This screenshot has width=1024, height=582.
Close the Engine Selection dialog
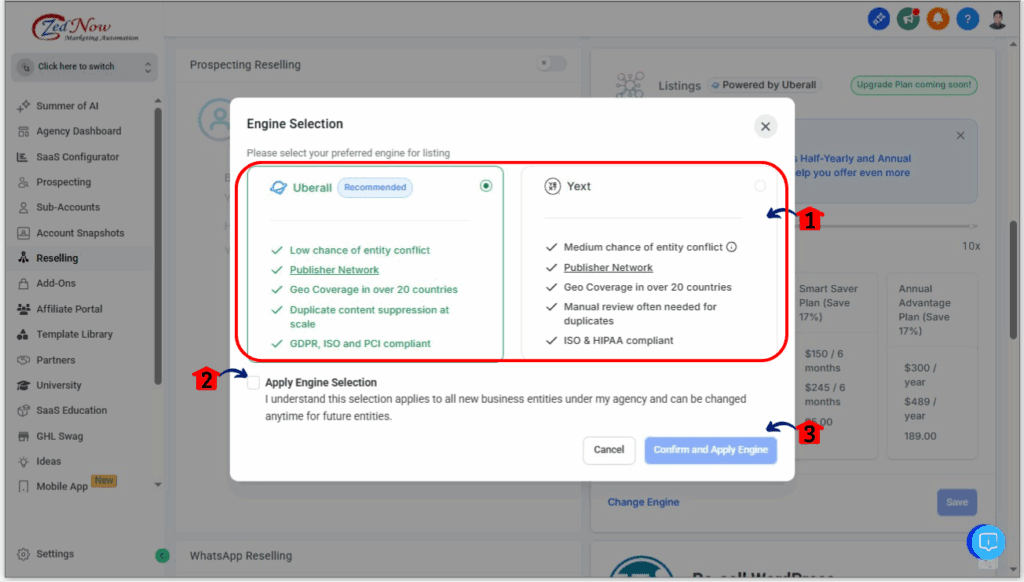click(x=765, y=127)
